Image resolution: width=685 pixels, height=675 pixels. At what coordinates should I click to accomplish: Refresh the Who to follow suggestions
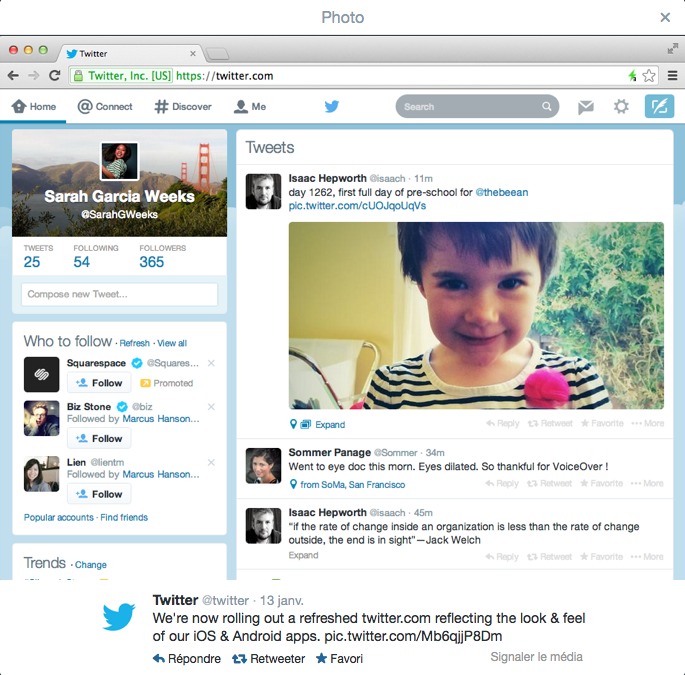pos(135,343)
